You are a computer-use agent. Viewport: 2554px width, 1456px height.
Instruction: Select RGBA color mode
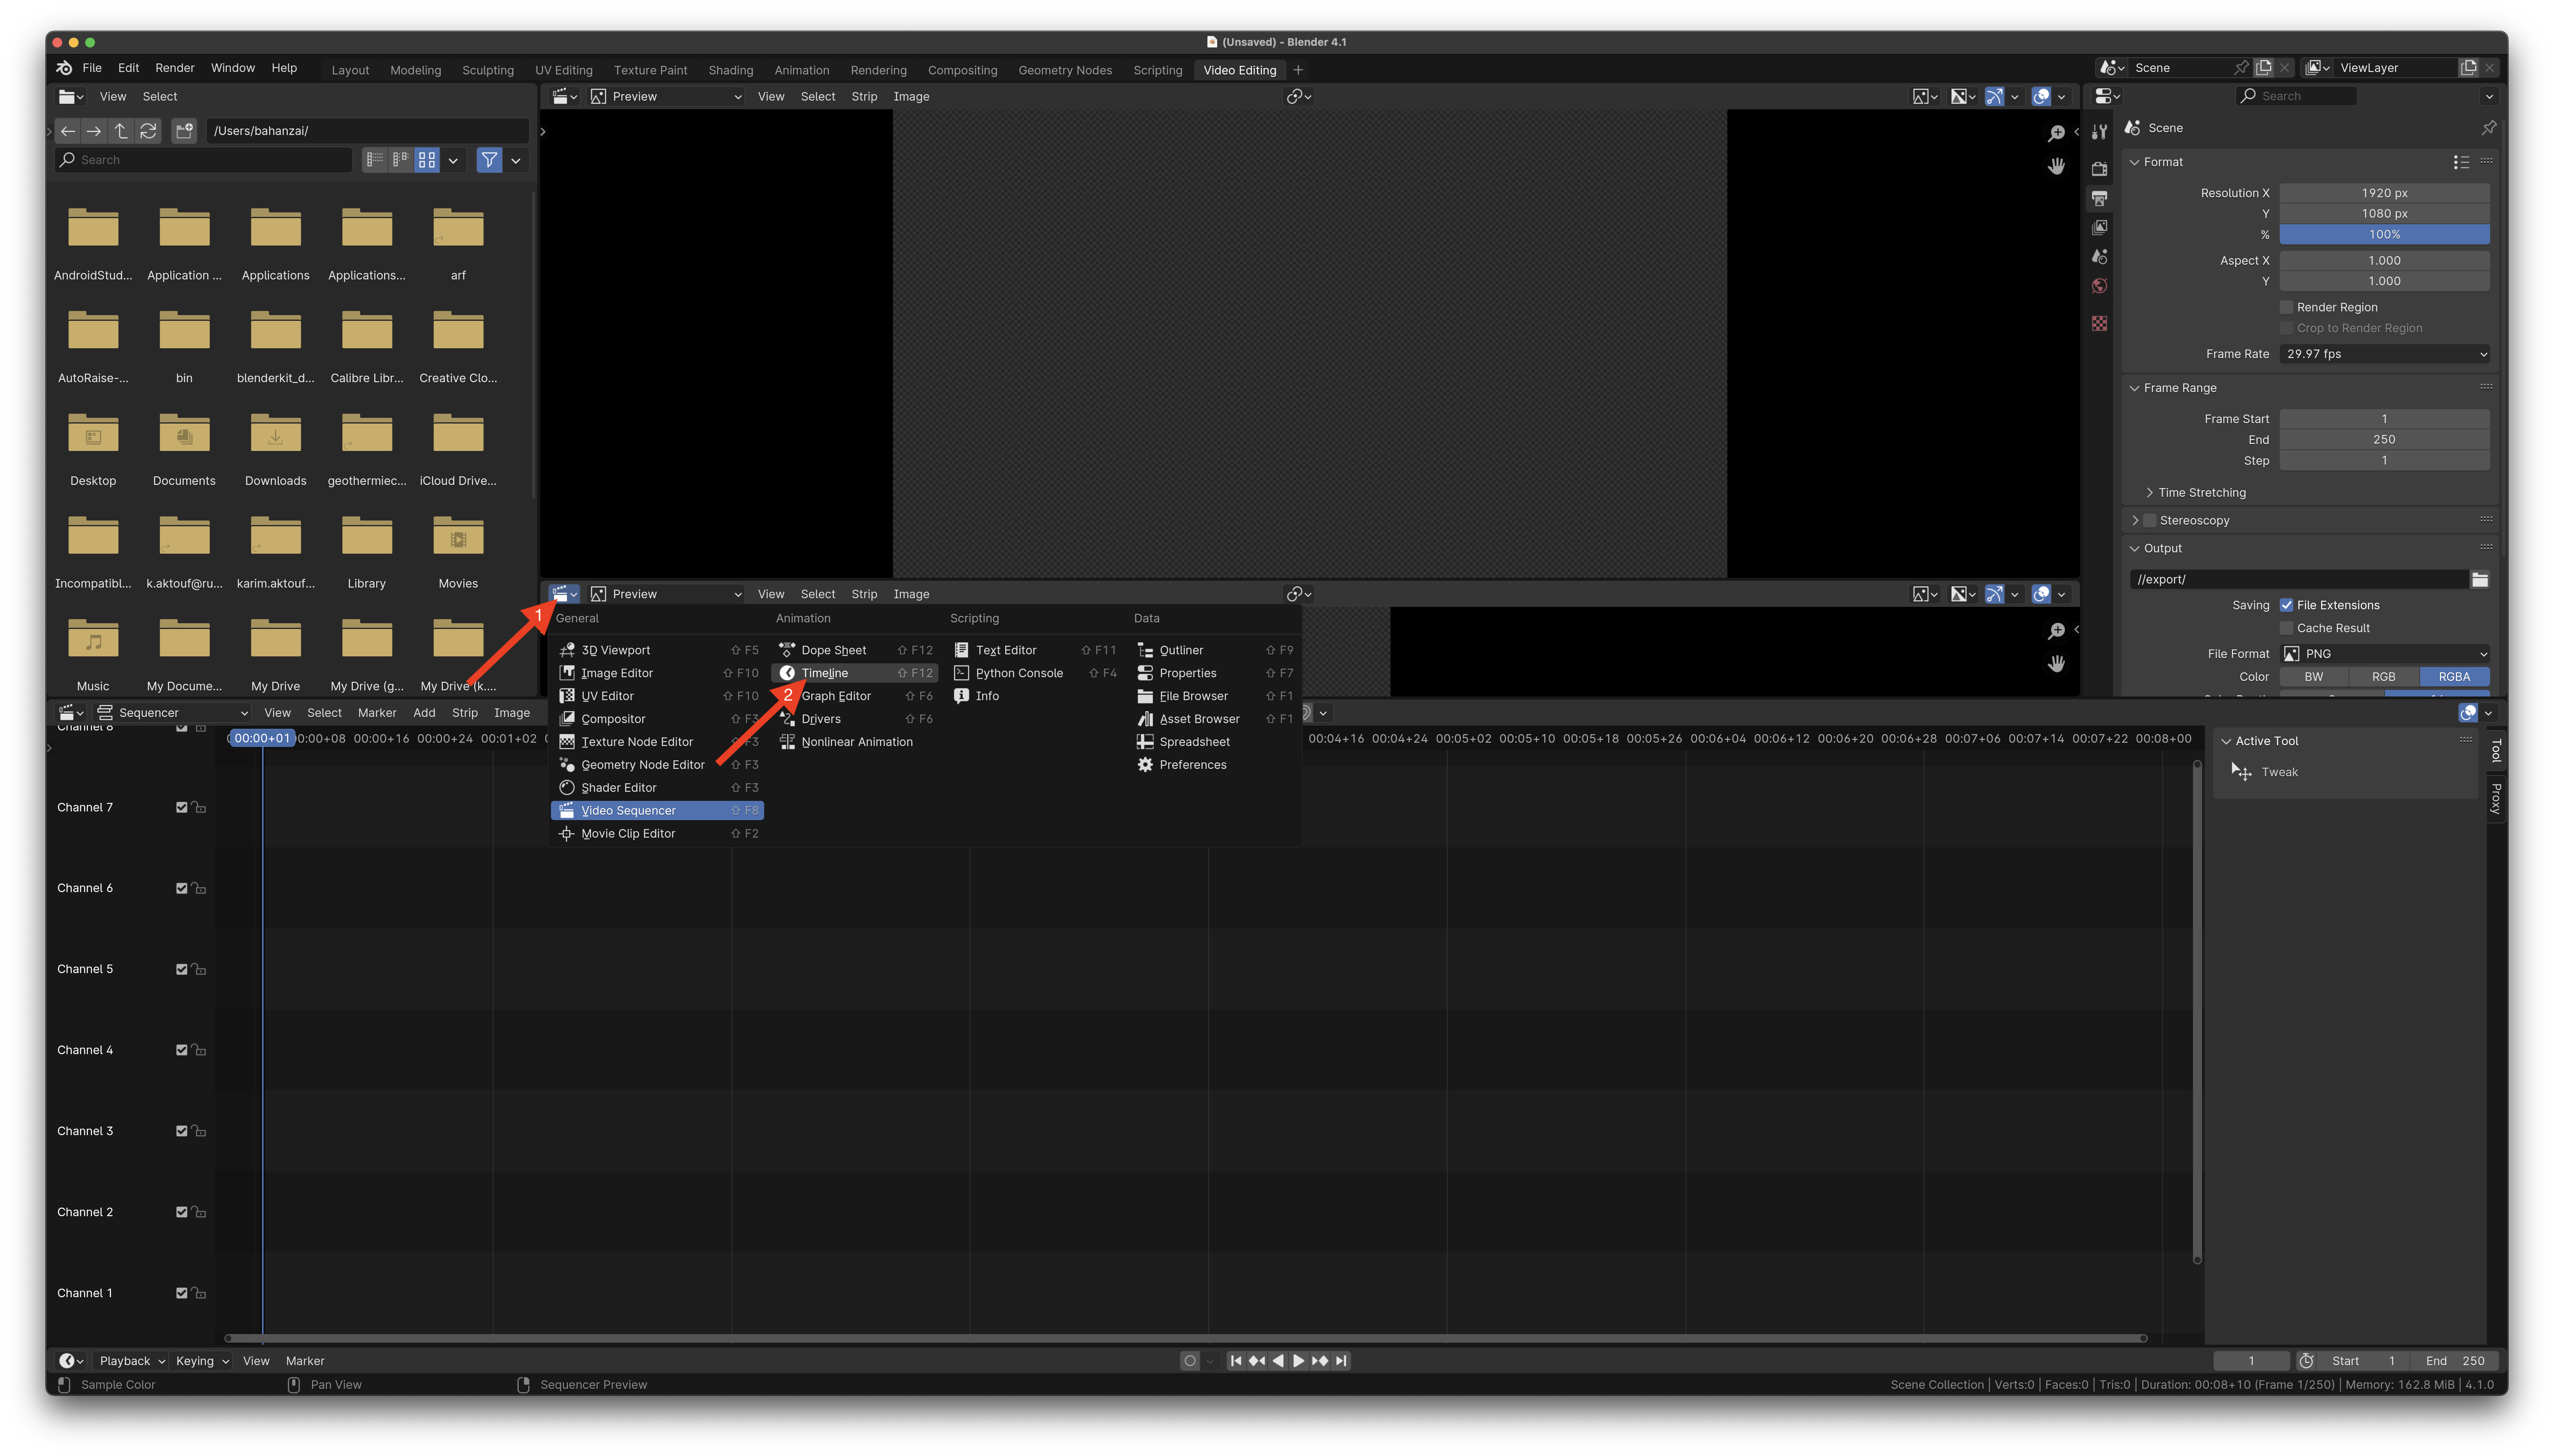click(x=2454, y=677)
